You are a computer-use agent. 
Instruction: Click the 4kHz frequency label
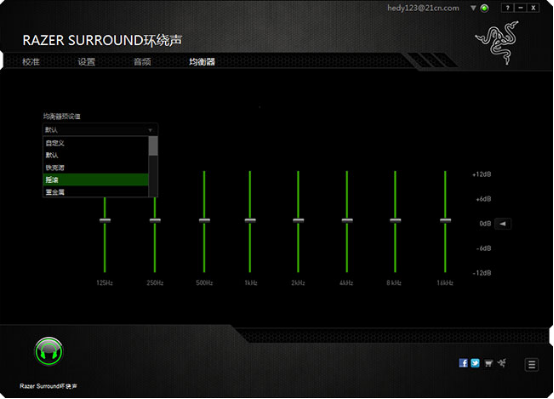[x=346, y=283]
